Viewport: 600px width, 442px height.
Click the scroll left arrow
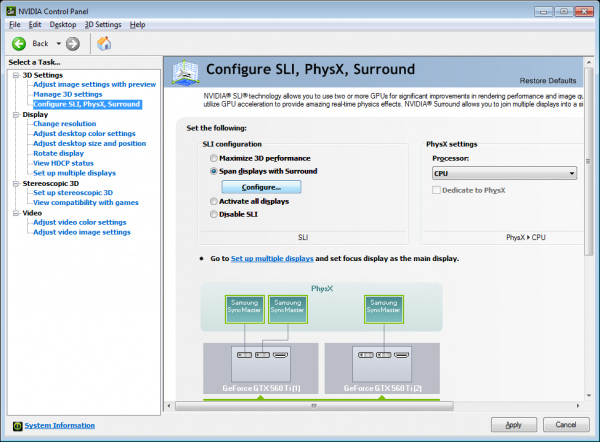[169, 406]
